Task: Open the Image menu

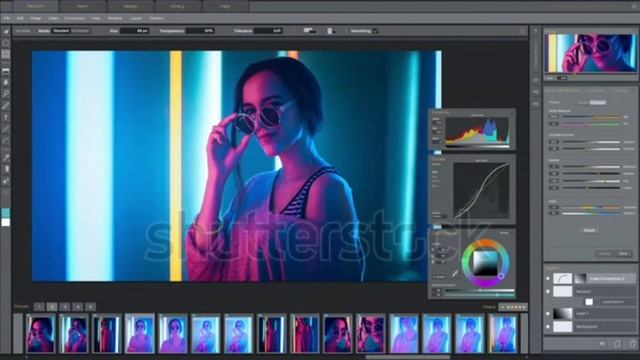Action: [36, 18]
